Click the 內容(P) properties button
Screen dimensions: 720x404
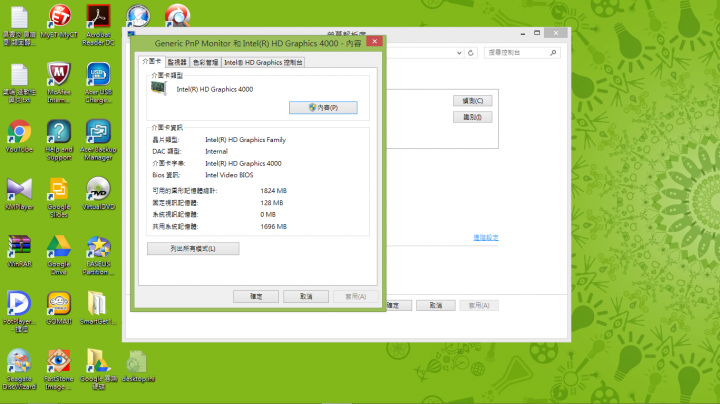point(323,107)
